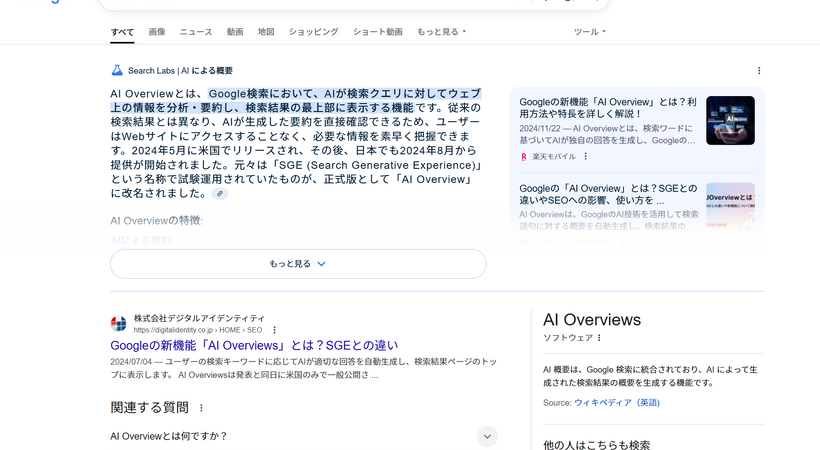Click the AI Overviewとは何ですか？ question text
Image resolution: width=820 pixels, height=450 pixels.
coord(168,436)
